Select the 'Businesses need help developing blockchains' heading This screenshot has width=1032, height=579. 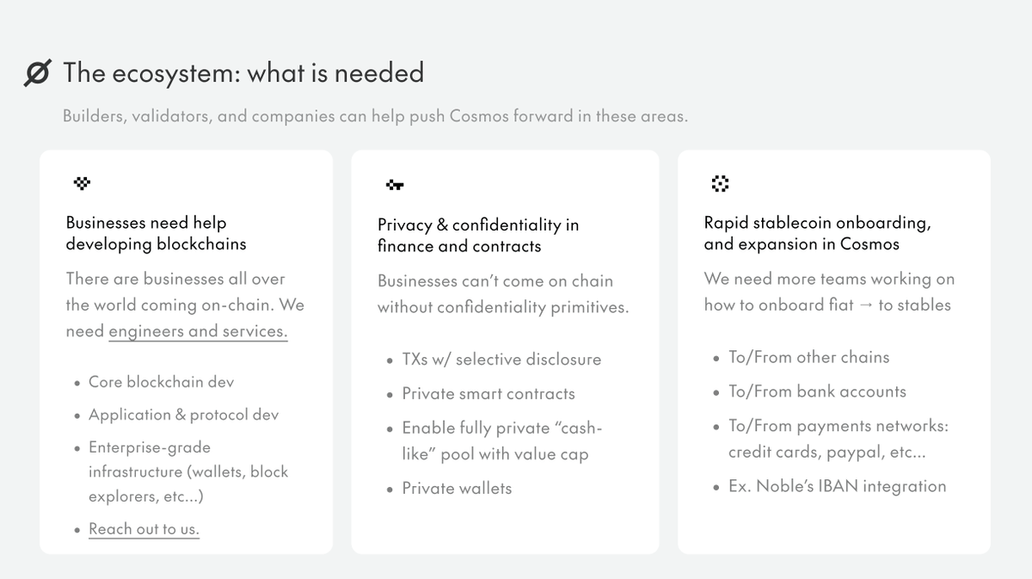coord(156,233)
